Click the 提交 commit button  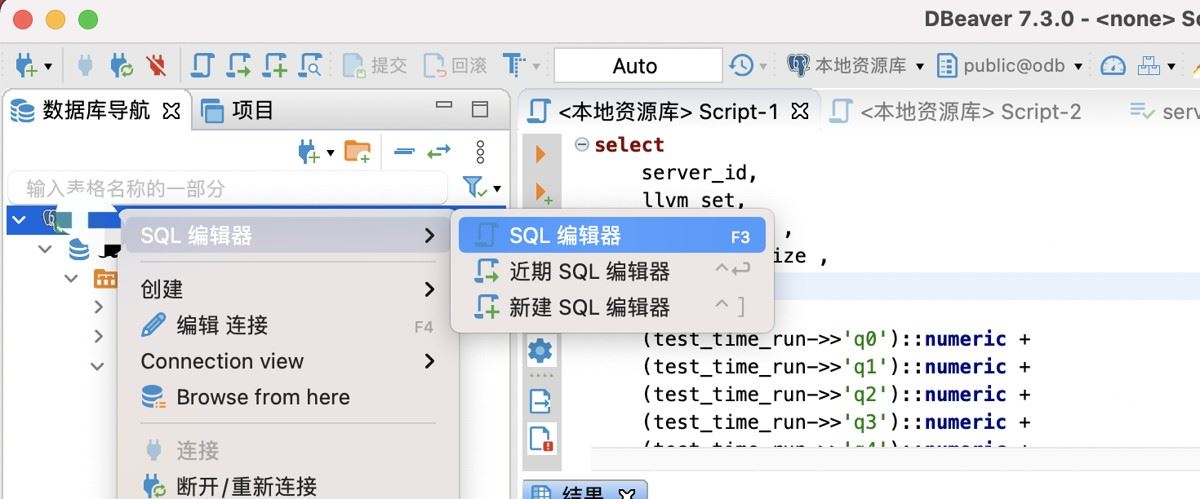[375, 66]
